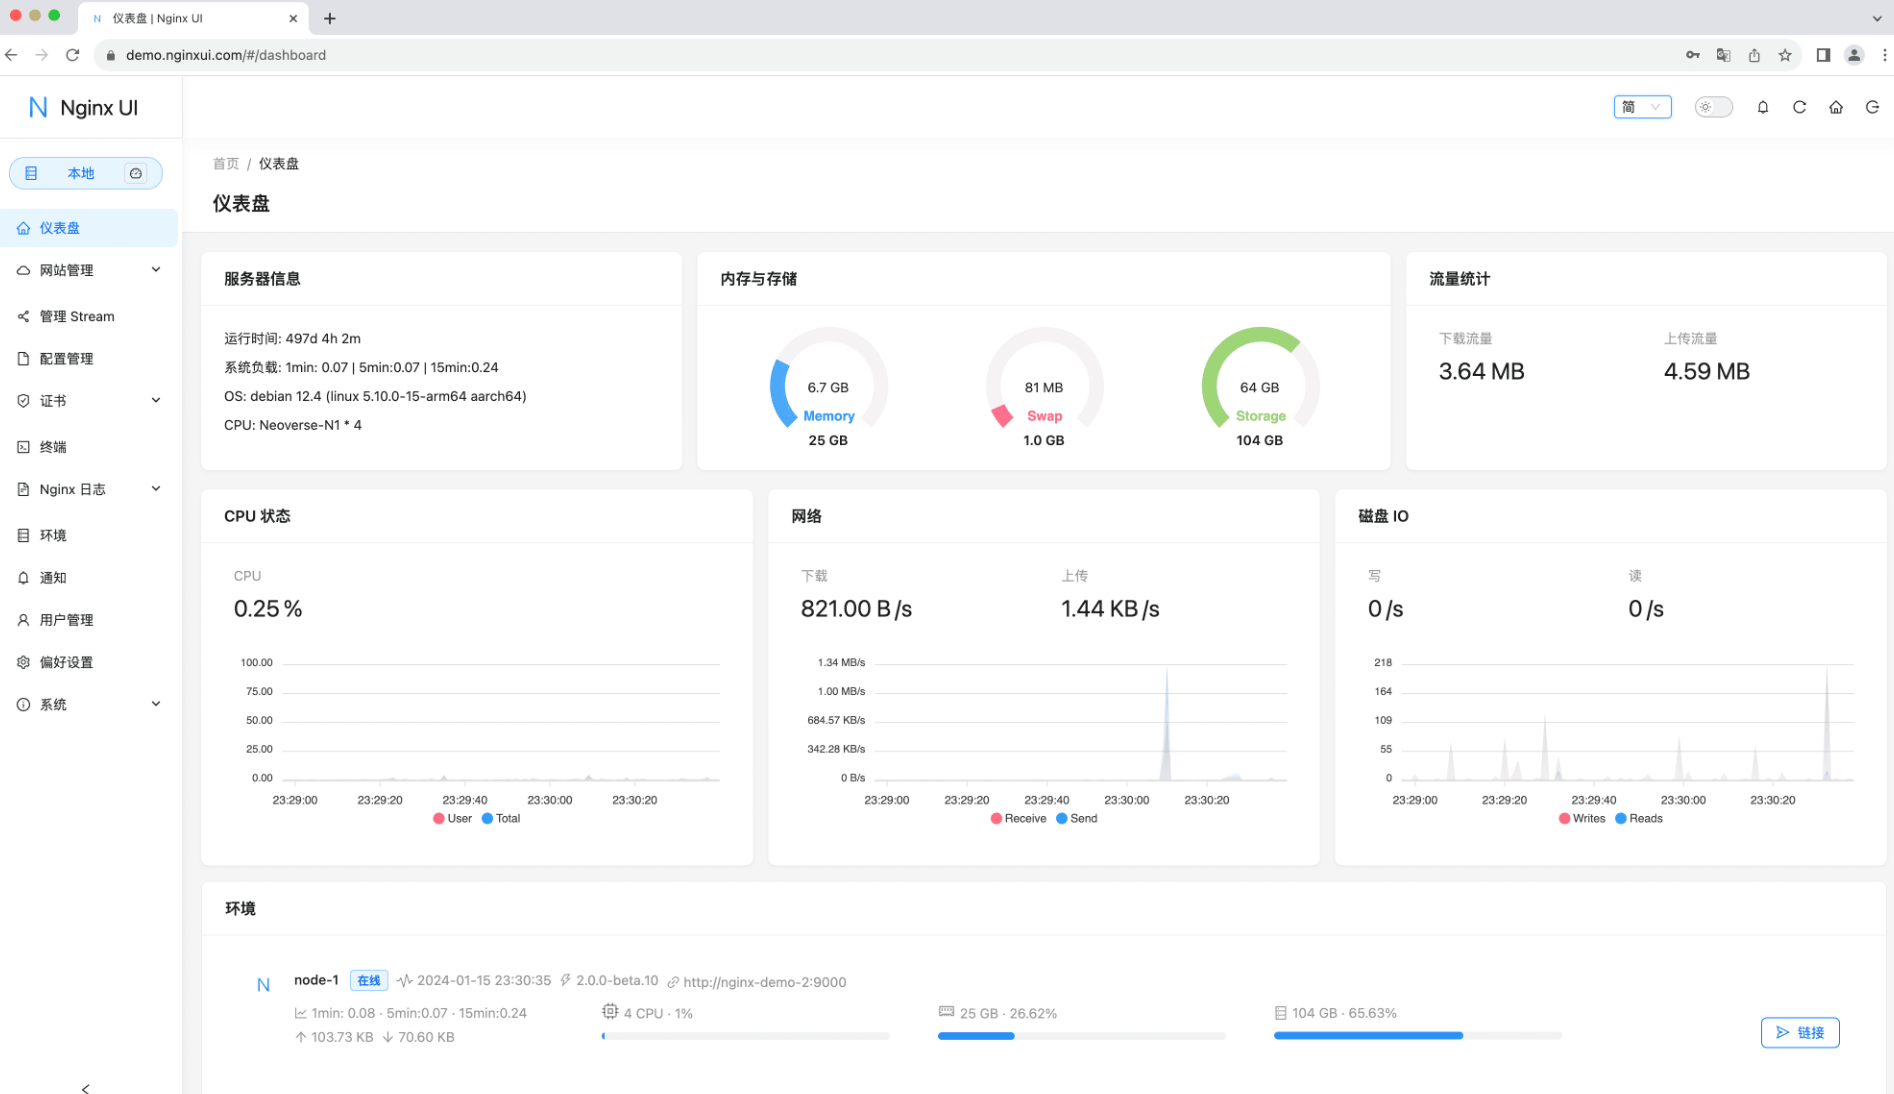Open 配置管理 in the sidebar
The width and height of the screenshot is (1894, 1094).
89,358
